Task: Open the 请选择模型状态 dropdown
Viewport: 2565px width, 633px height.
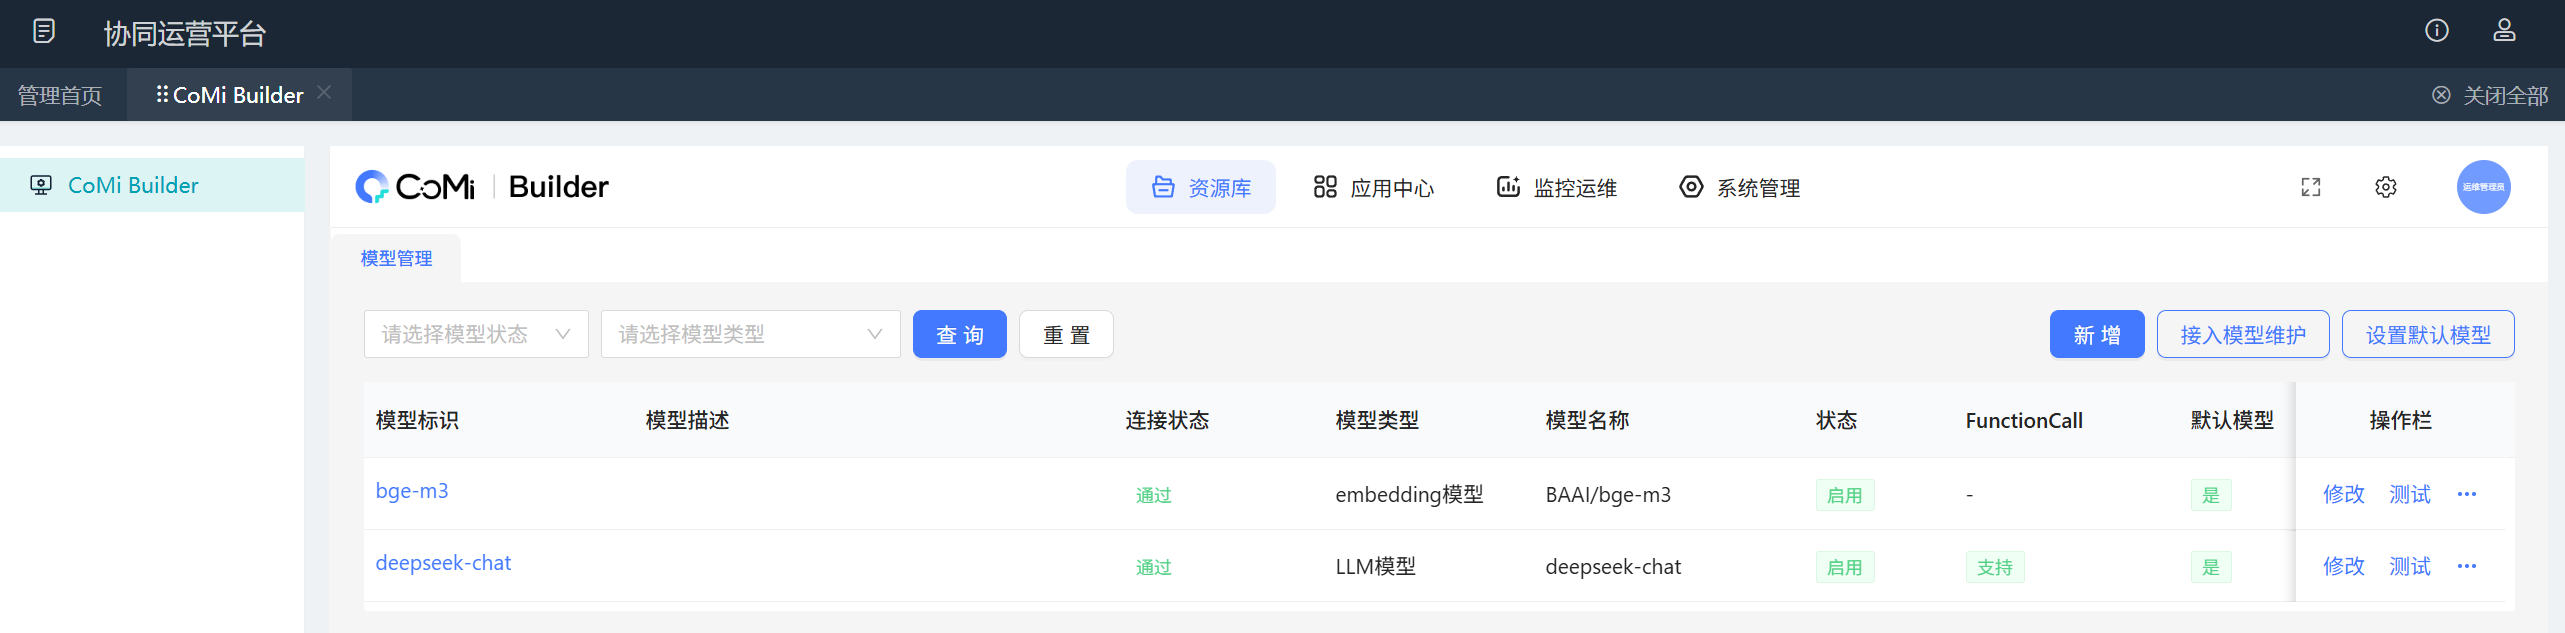Action: click(x=476, y=334)
